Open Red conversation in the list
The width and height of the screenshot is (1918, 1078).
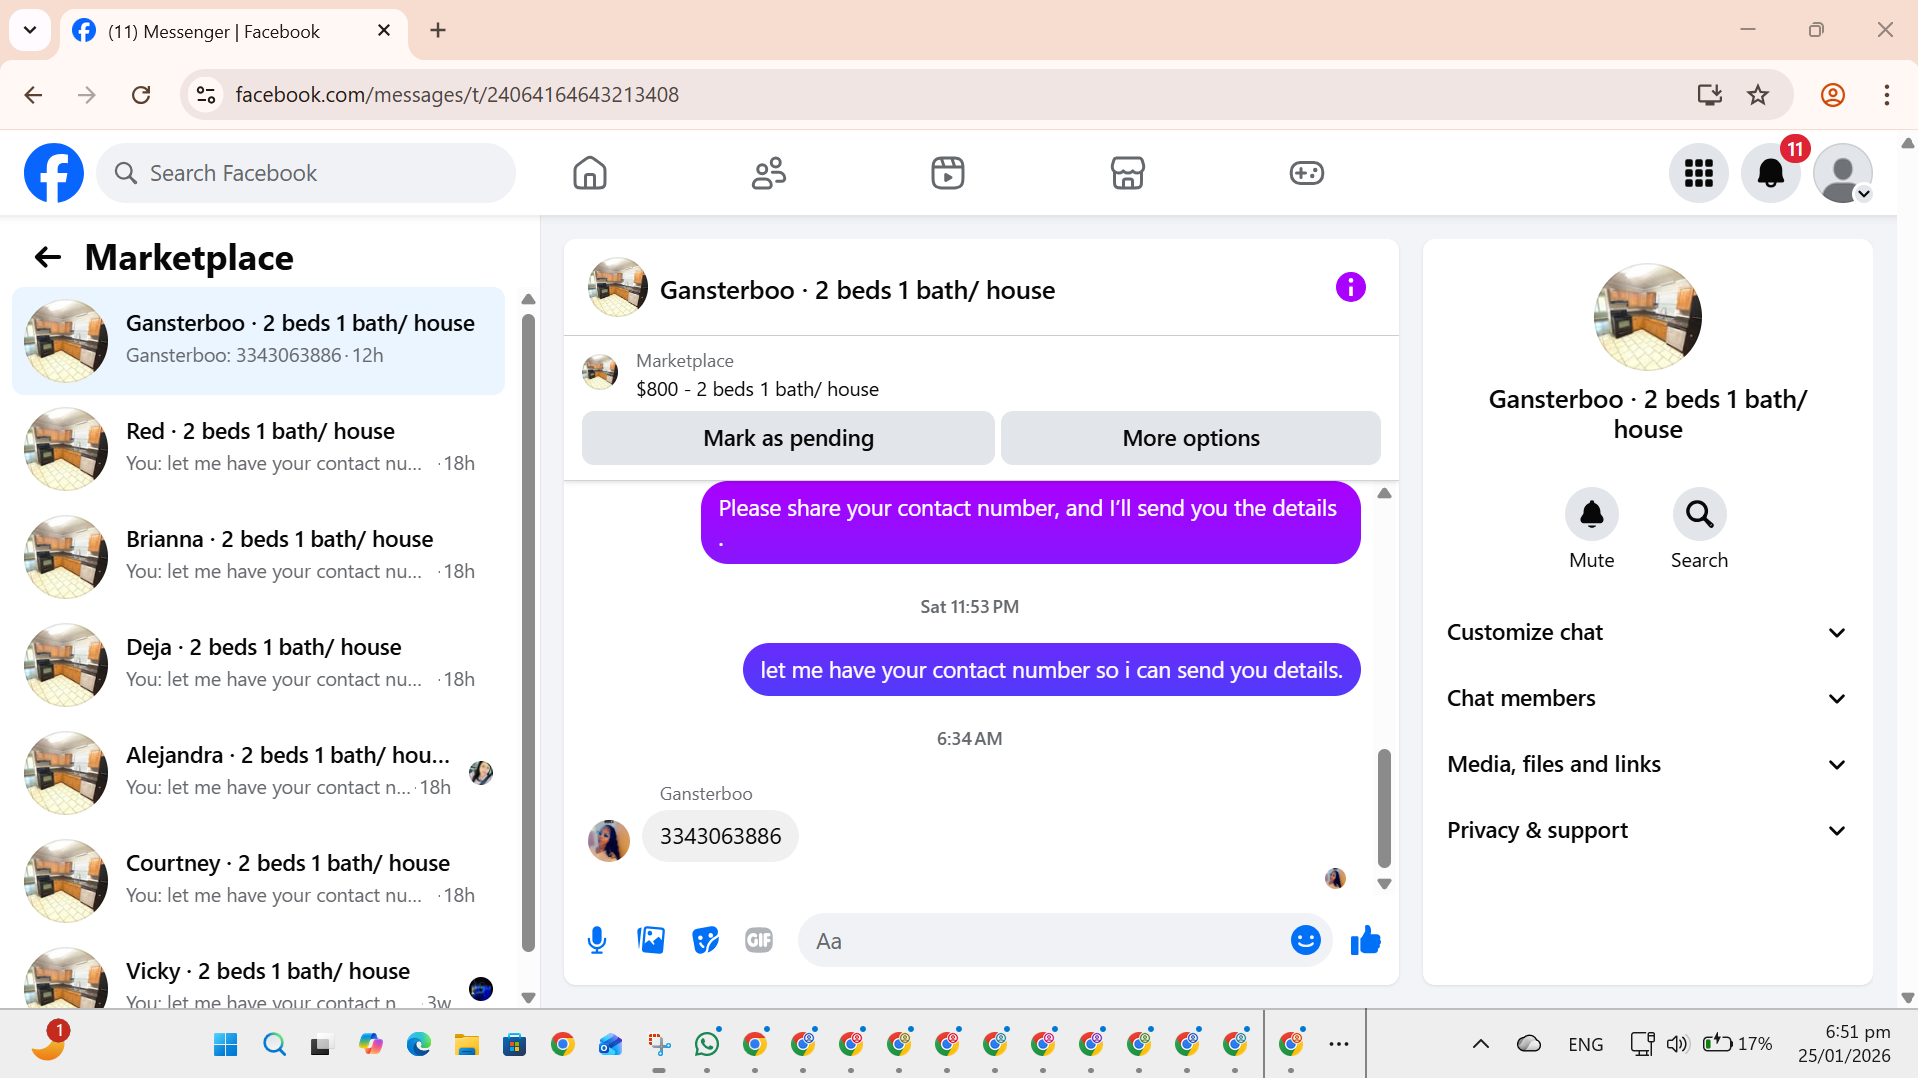(258, 449)
